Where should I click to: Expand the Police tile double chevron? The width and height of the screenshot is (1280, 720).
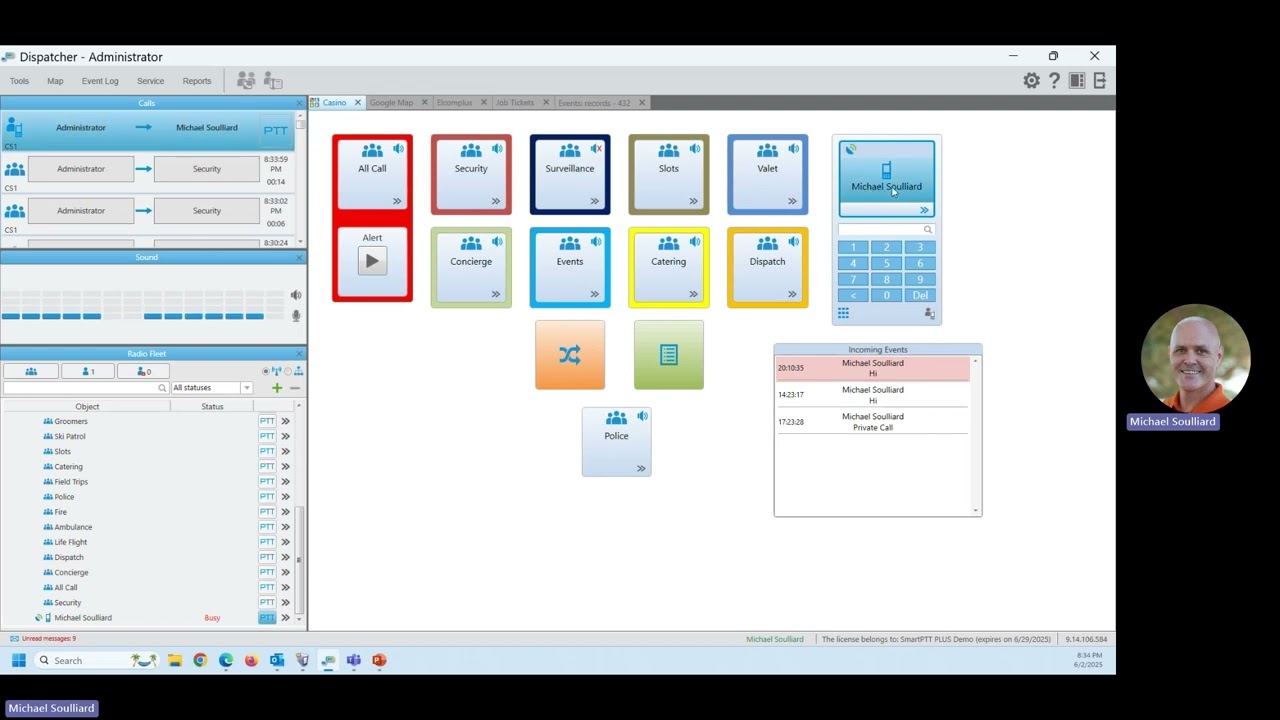[x=641, y=468]
